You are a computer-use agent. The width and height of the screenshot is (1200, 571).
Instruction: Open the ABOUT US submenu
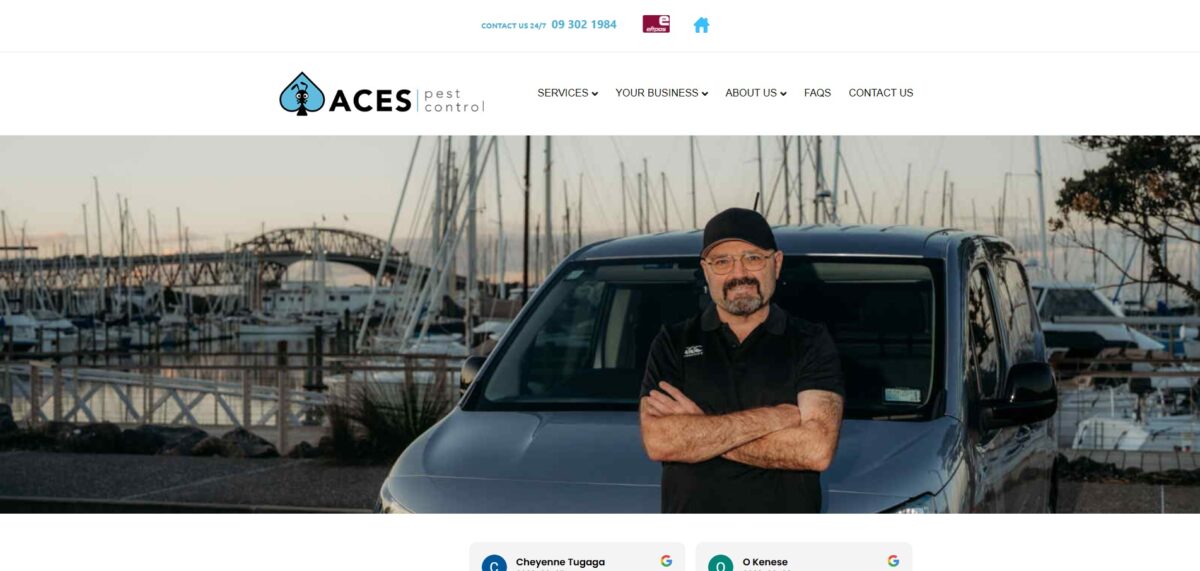[x=755, y=93]
